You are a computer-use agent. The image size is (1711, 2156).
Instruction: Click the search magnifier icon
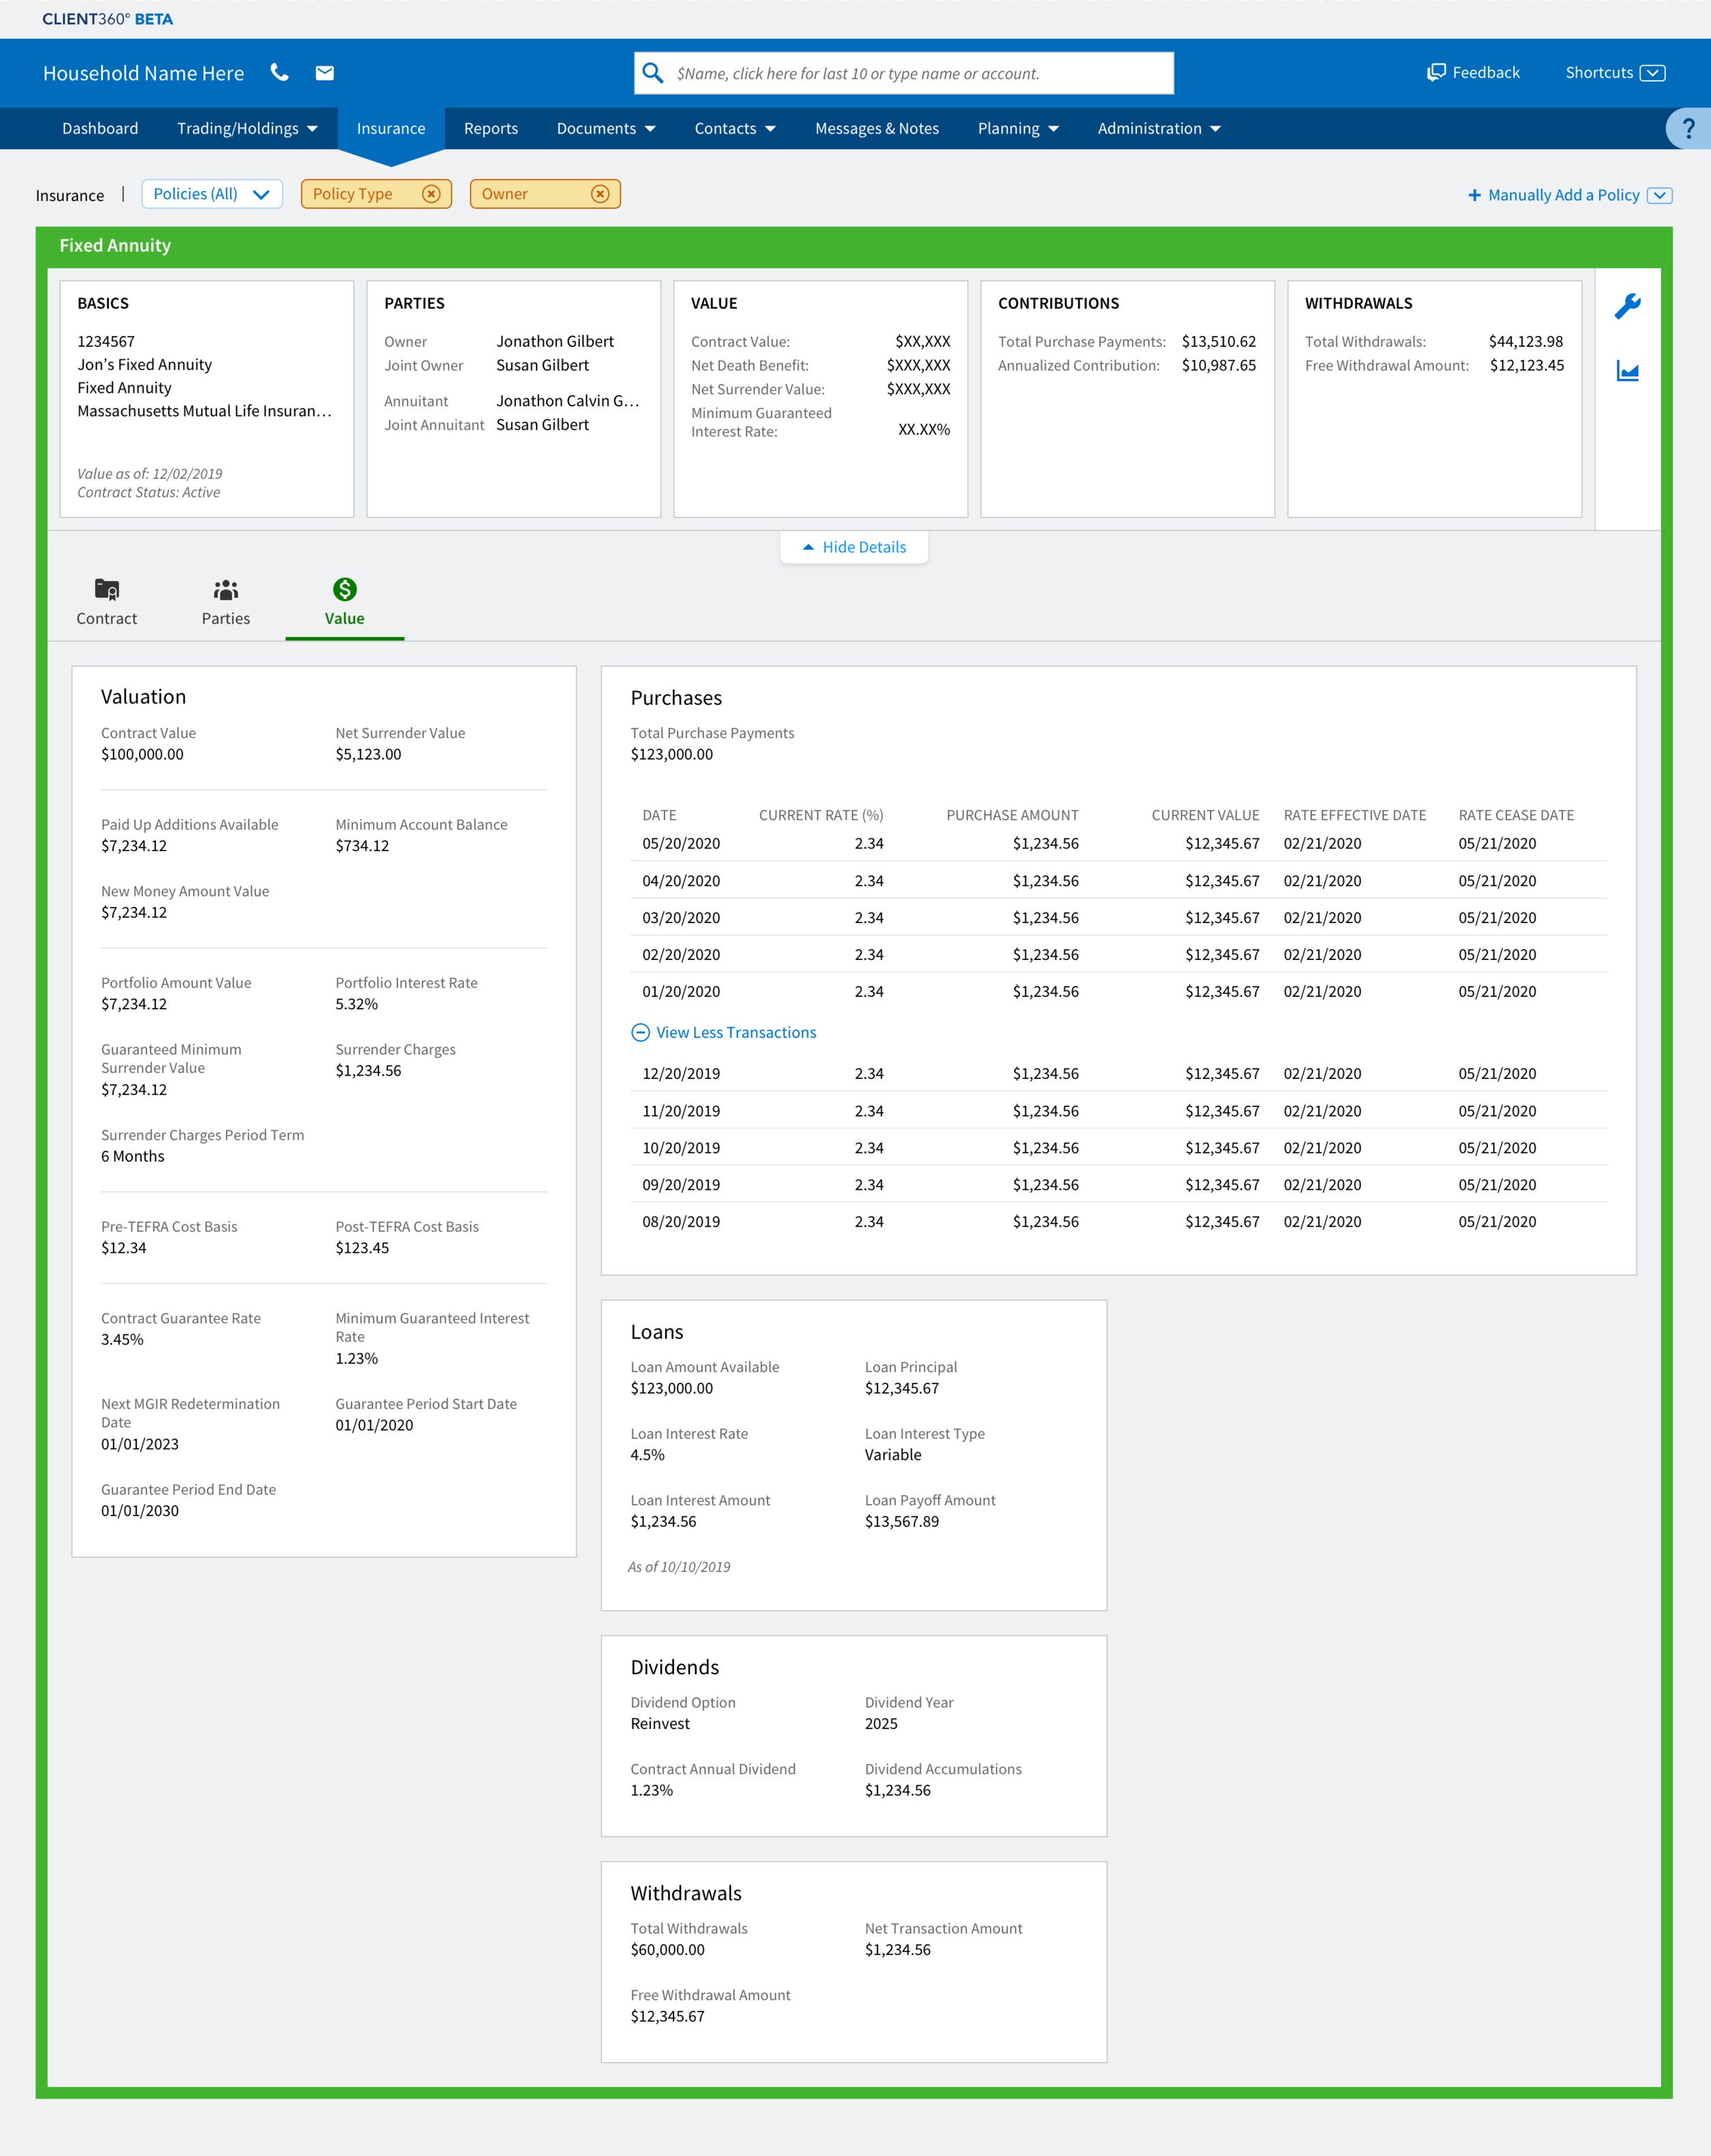653,73
